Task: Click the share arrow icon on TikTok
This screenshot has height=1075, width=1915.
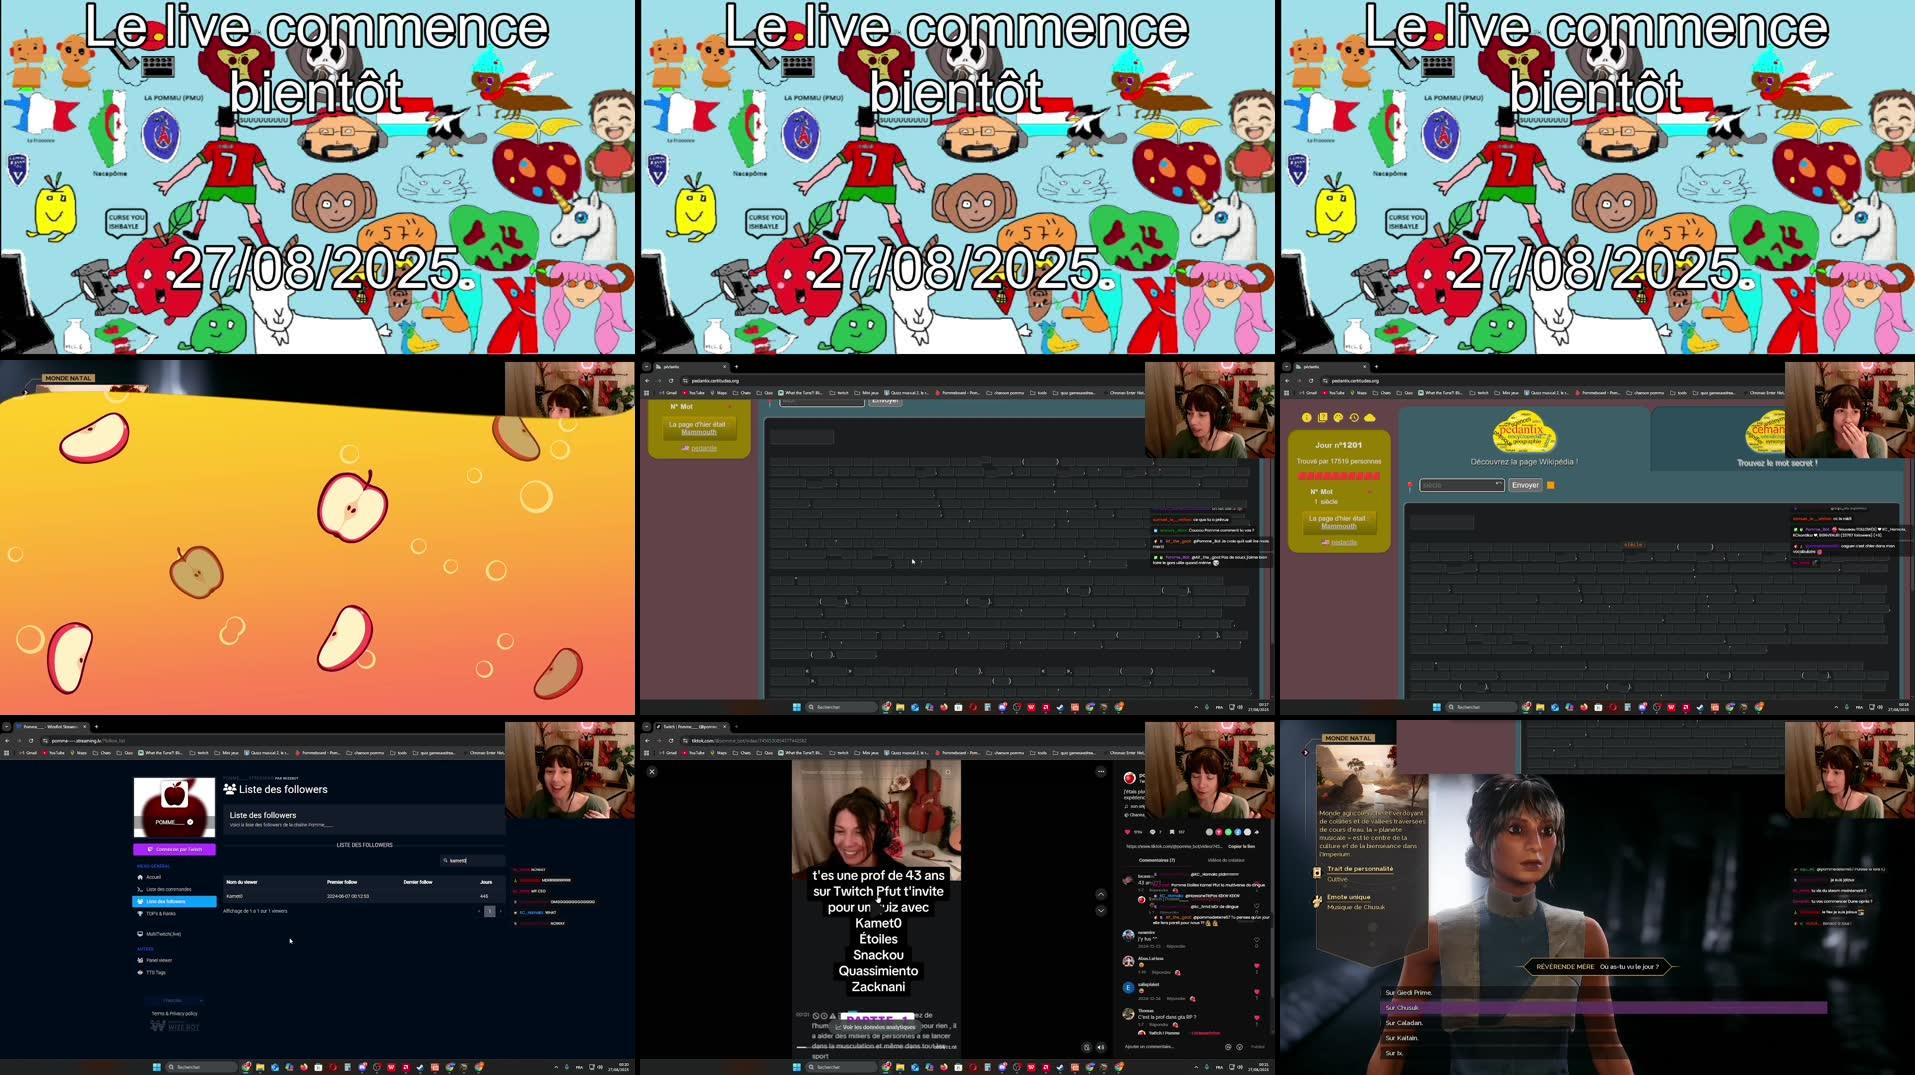Action: click(x=1257, y=831)
